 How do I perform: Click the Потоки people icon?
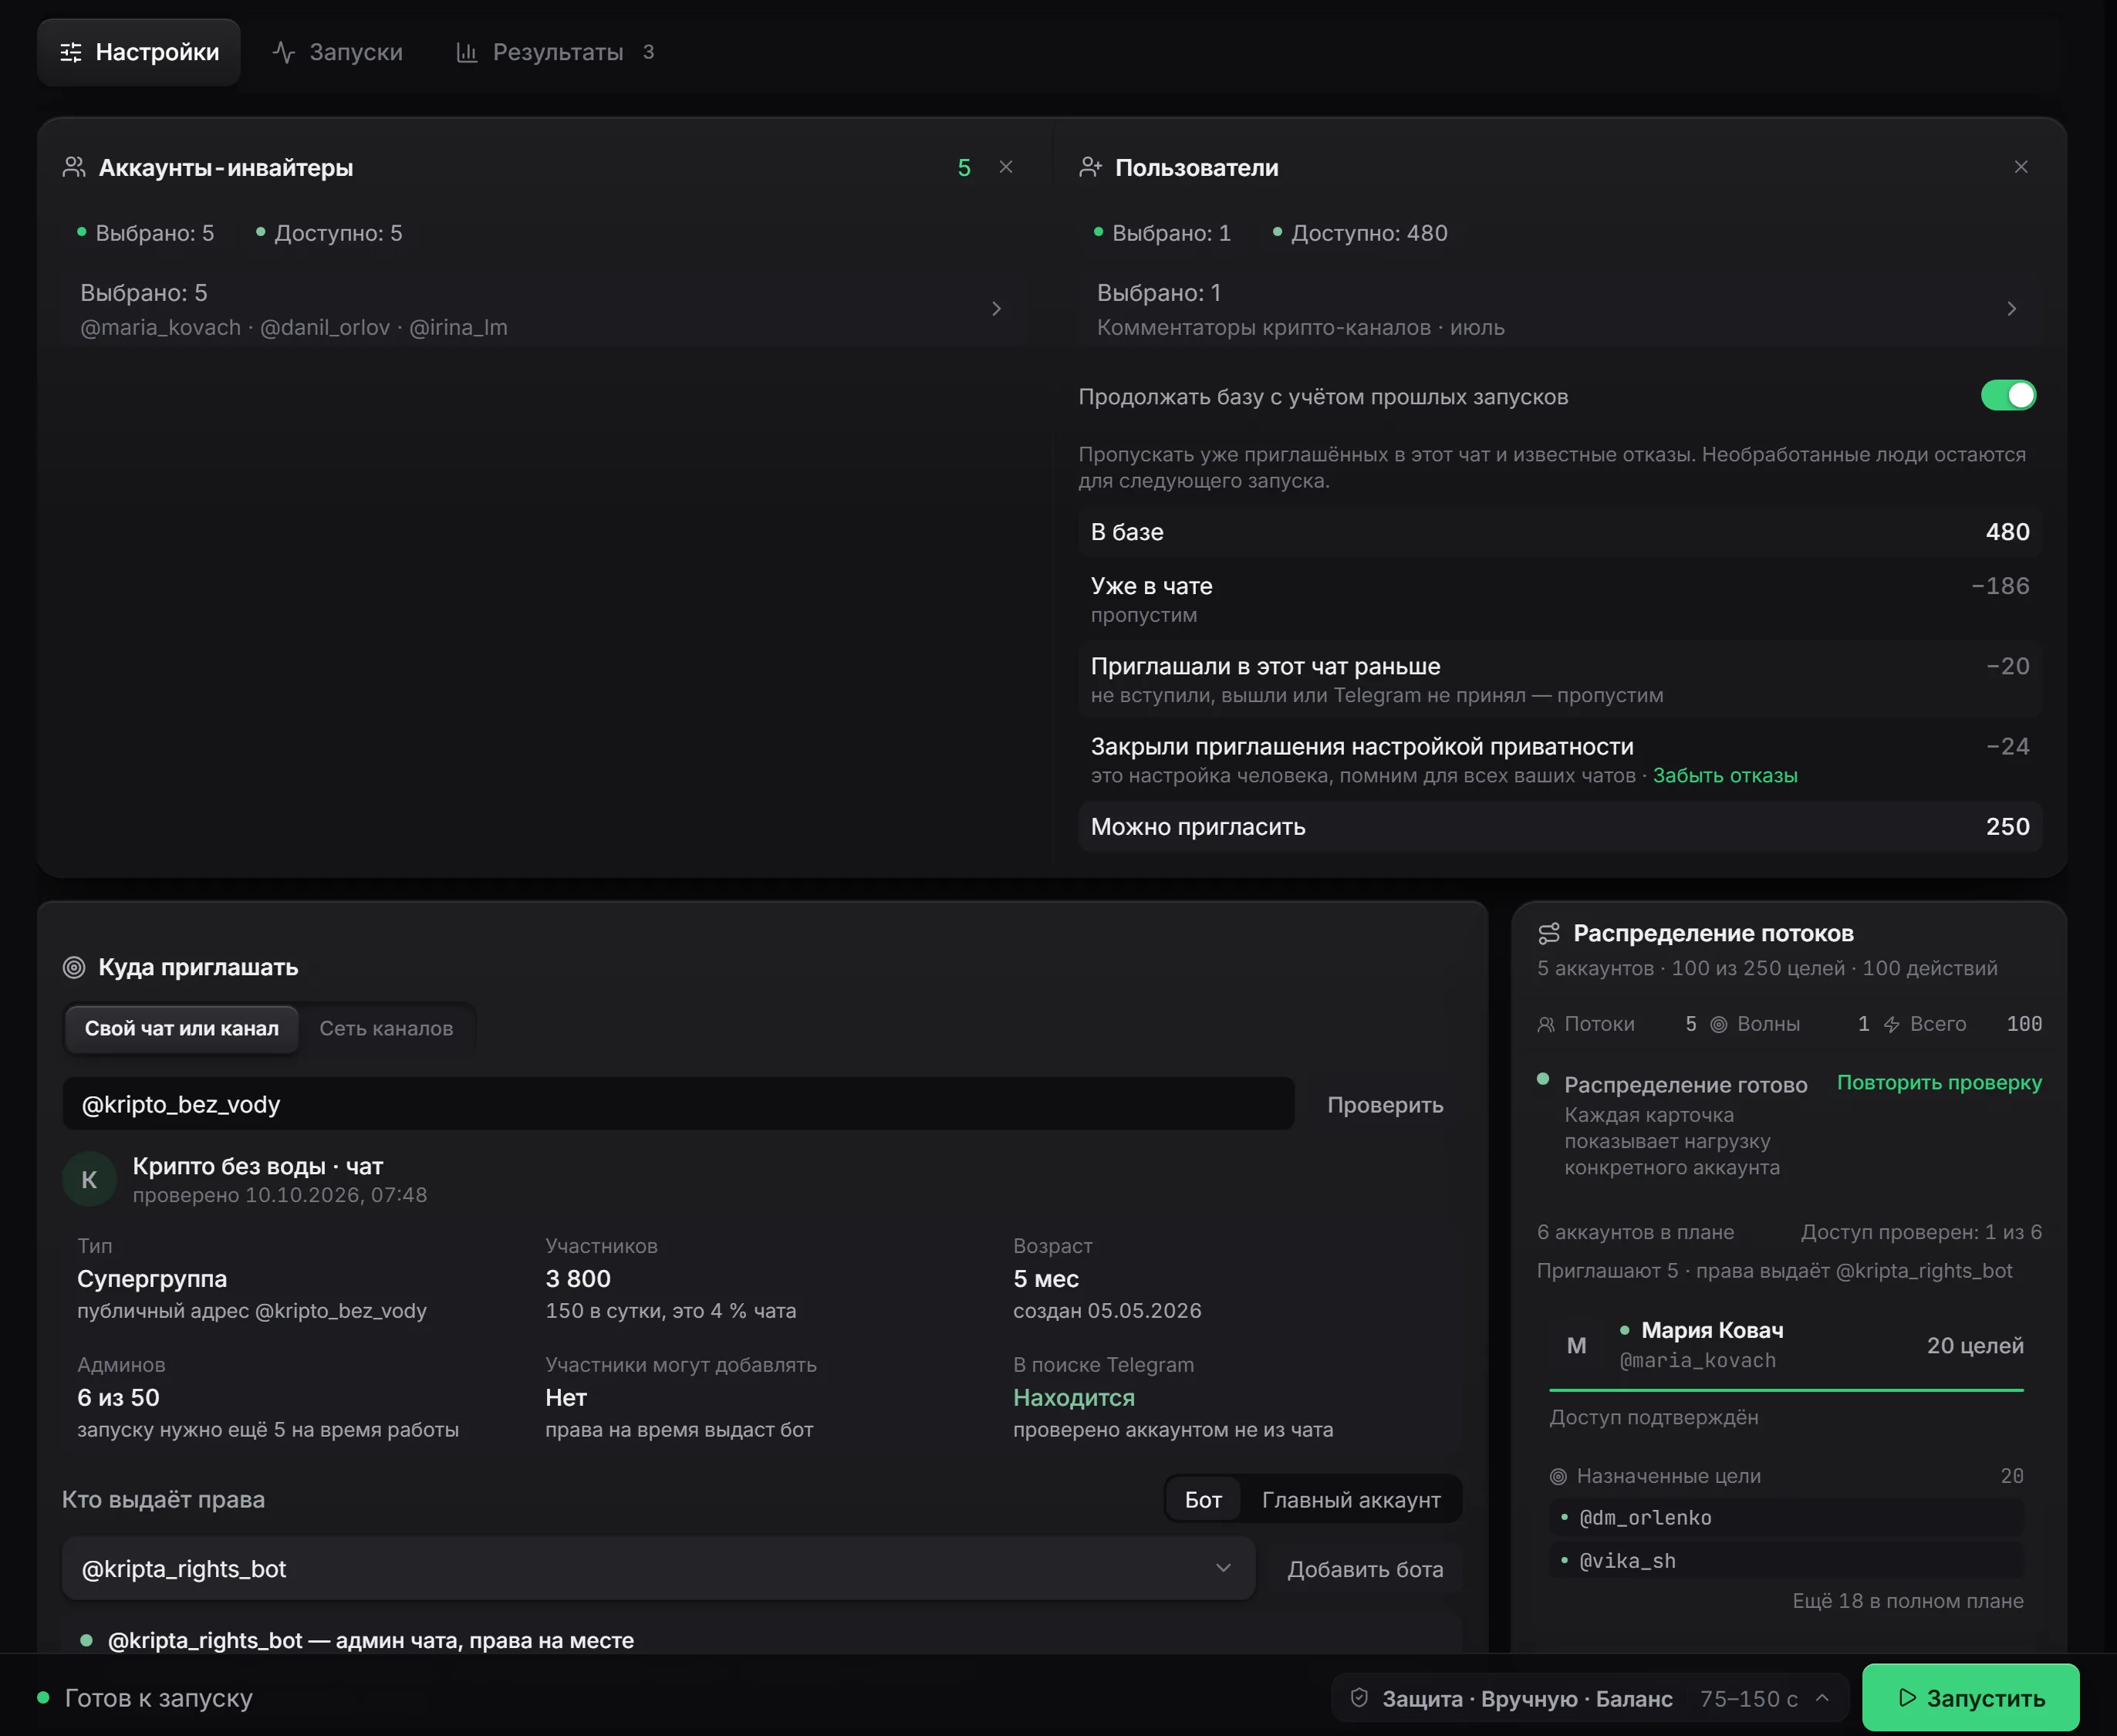click(1546, 1024)
